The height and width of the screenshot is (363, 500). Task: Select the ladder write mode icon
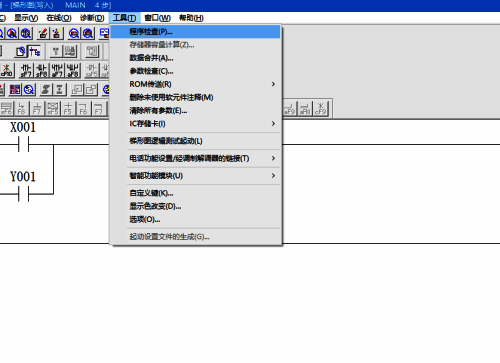[x=34, y=51]
